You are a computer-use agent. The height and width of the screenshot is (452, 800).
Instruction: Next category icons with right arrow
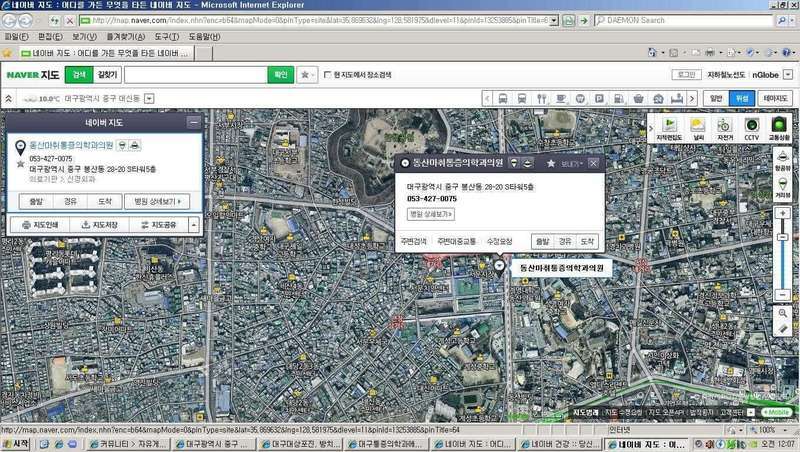692,98
